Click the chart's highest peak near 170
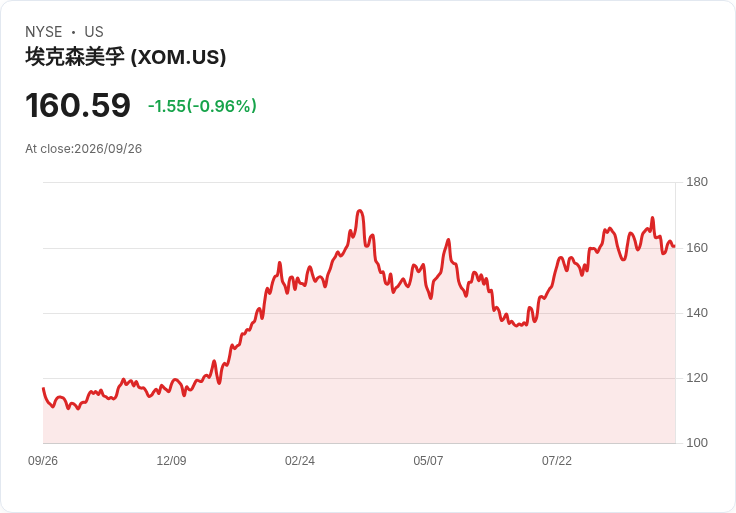Image resolution: width=736 pixels, height=513 pixels. pyautogui.click(x=360, y=211)
